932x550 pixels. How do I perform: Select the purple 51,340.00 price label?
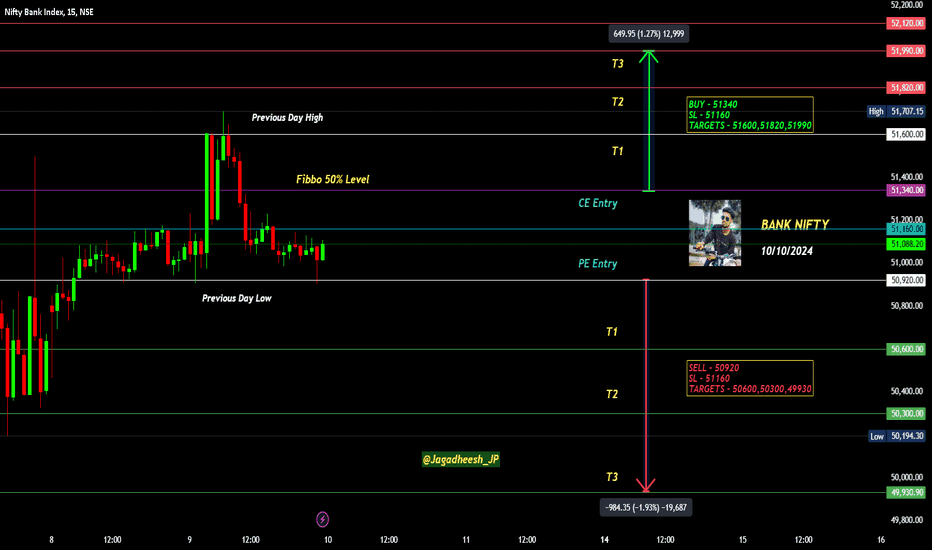[x=906, y=190]
